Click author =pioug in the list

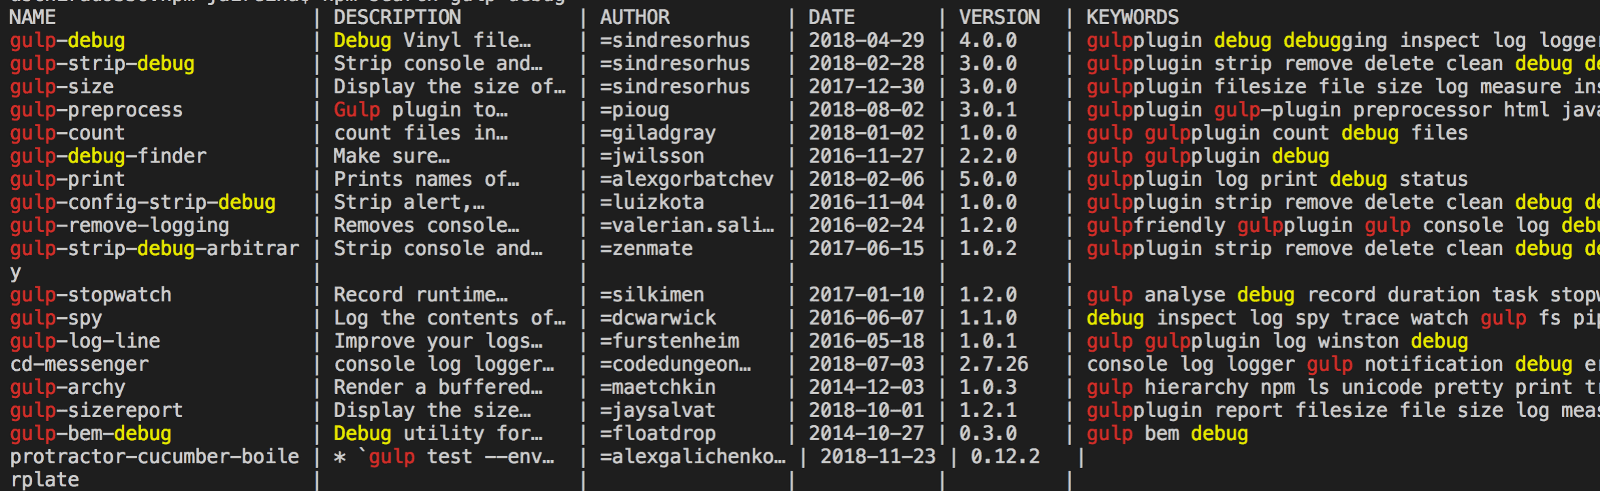[x=635, y=110]
